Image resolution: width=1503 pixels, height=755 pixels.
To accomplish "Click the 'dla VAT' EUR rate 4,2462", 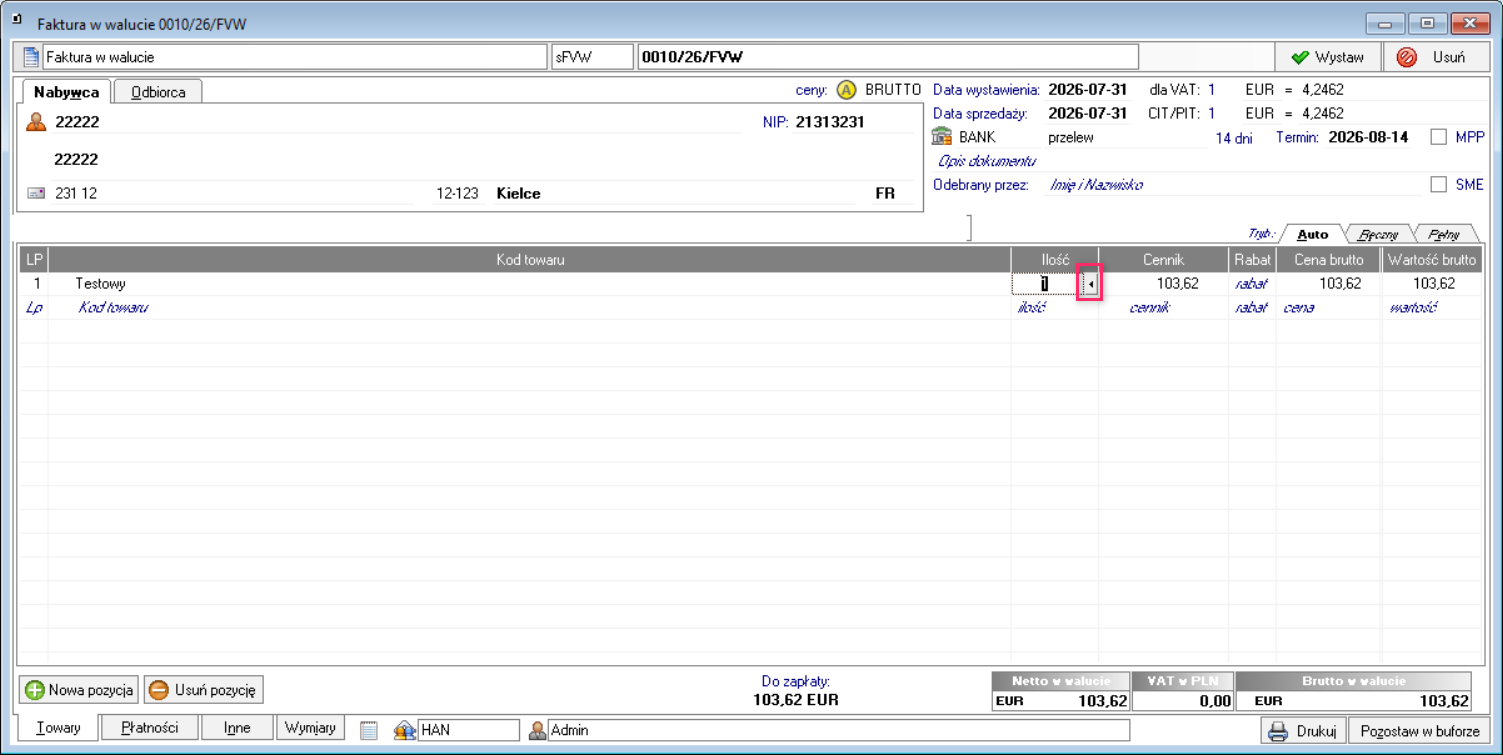I will (x=1323, y=90).
